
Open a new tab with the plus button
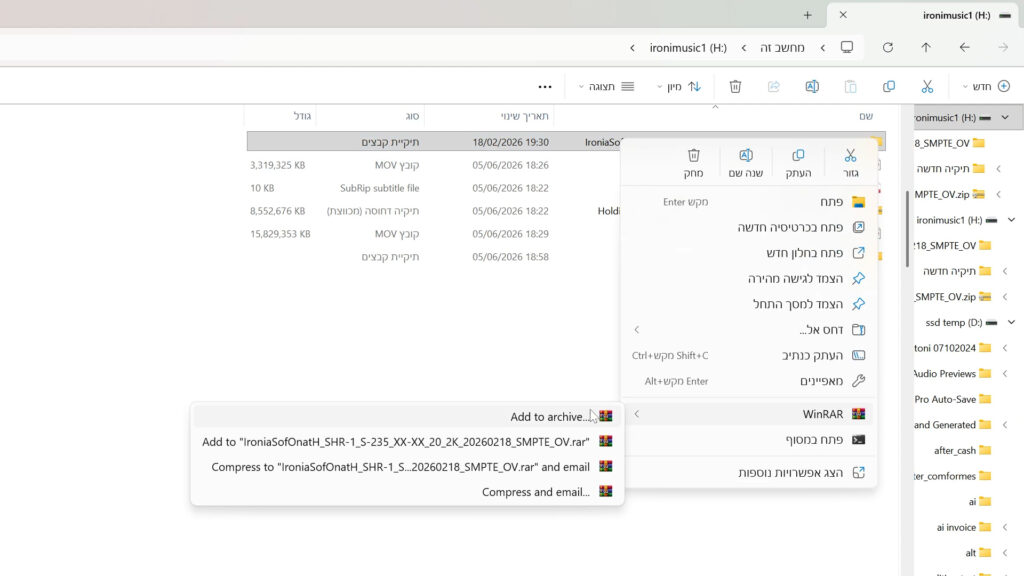tap(807, 15)
